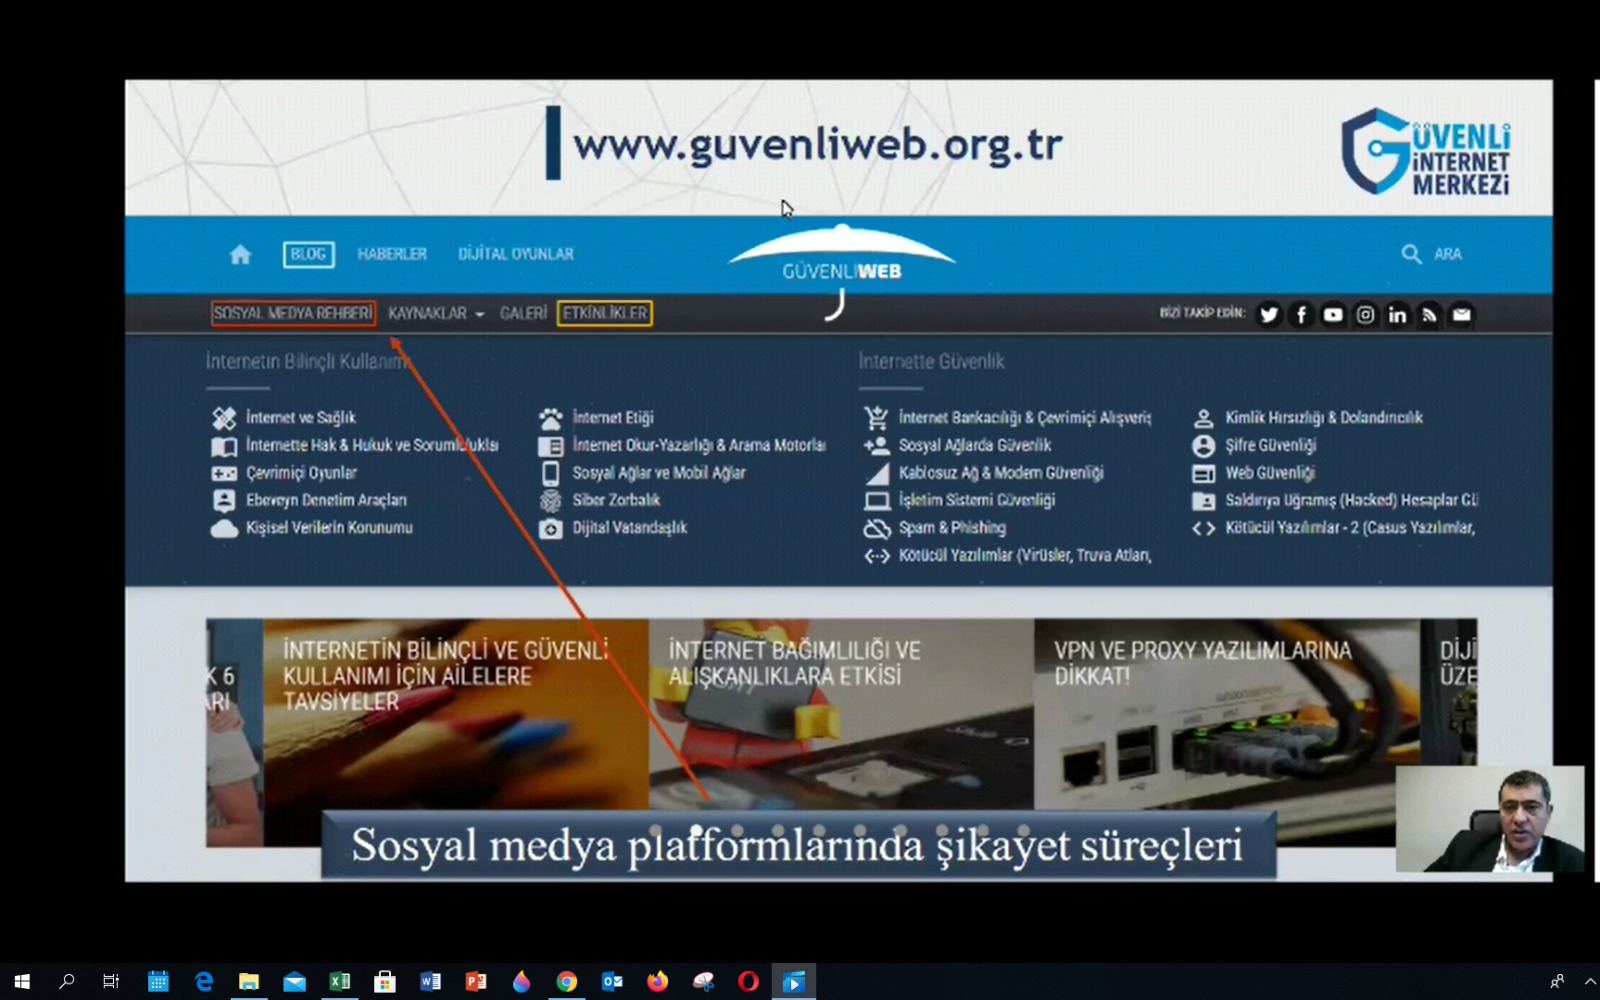Image resolution: width=1600 pixels, height=1000 pixels.
Task: Click paw icon beside İnternet Etiği
Action: pyautogui.click(x=550, y=418)
